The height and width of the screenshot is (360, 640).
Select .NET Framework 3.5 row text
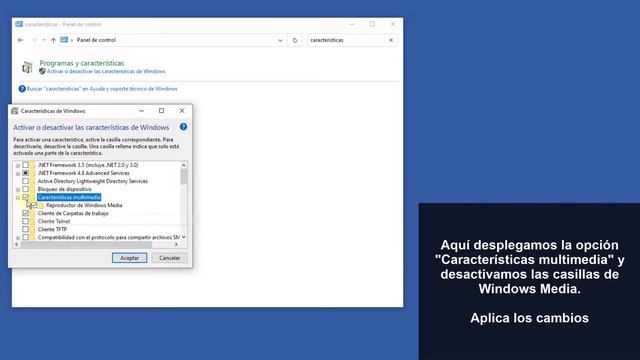click(88, 165)
